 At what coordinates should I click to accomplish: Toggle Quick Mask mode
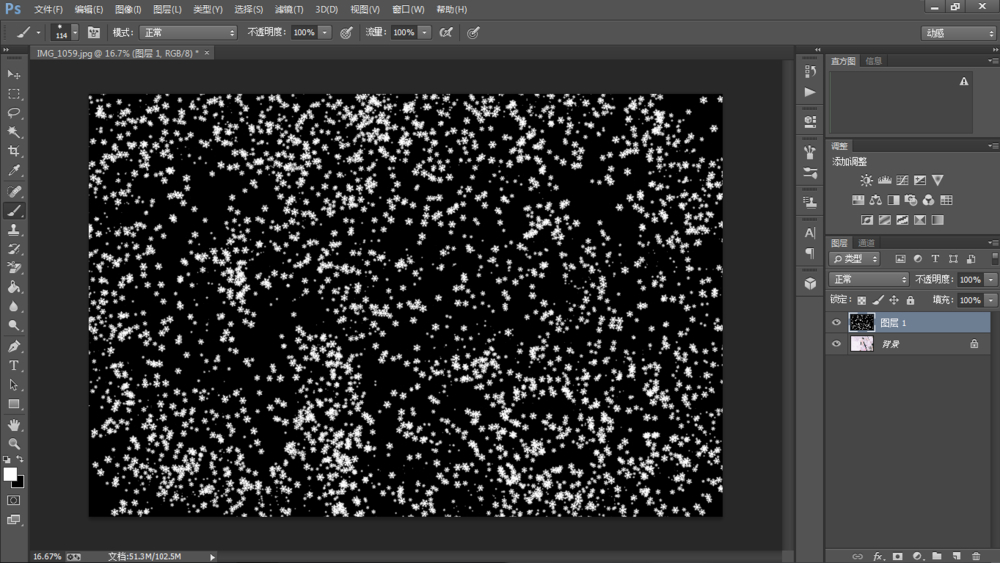[x=13, y=501]
